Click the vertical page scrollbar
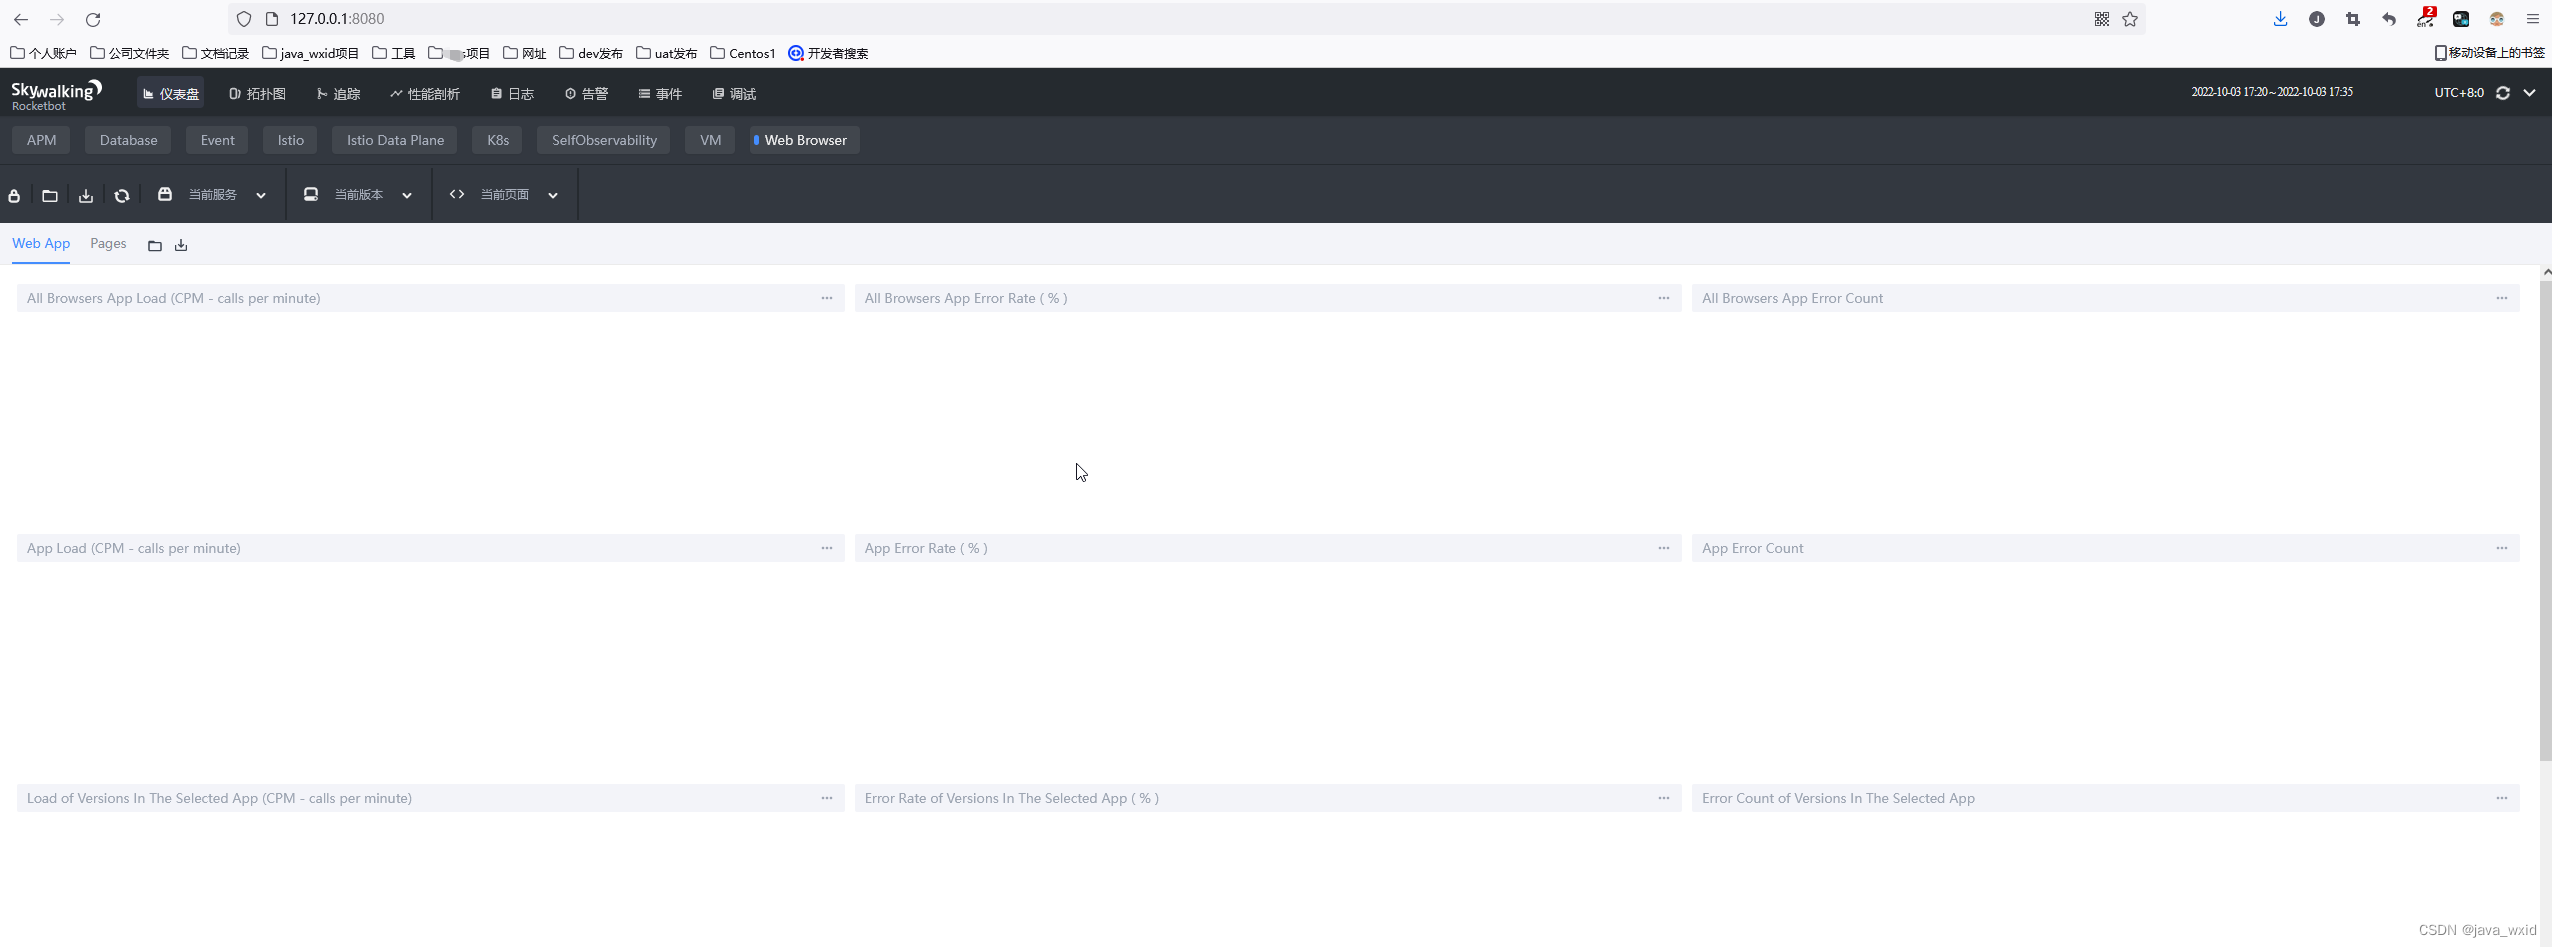2552x947 pixels. pos(2546,520)
